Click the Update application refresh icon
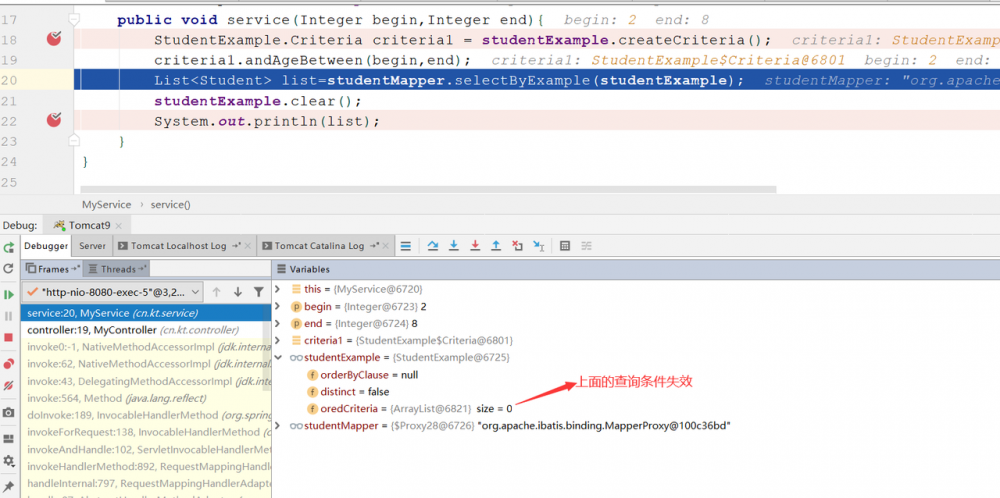Viewport: 1000px width, 498px height. tap(8, 268)
